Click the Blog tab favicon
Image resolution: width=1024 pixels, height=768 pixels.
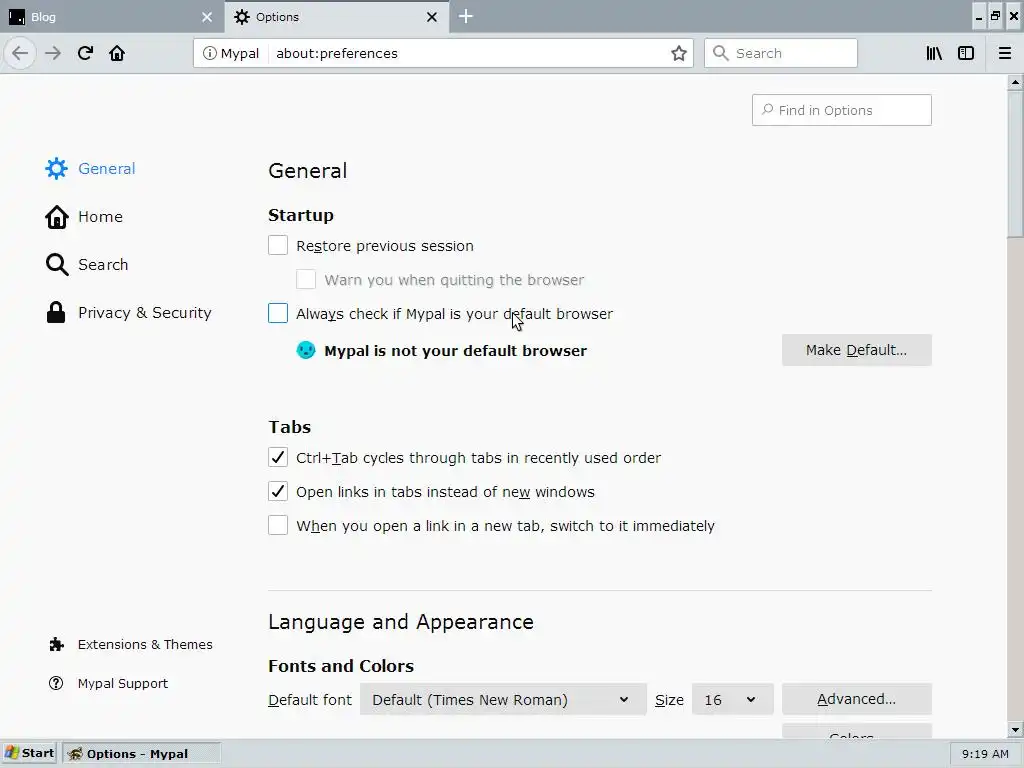click(17, 17)
